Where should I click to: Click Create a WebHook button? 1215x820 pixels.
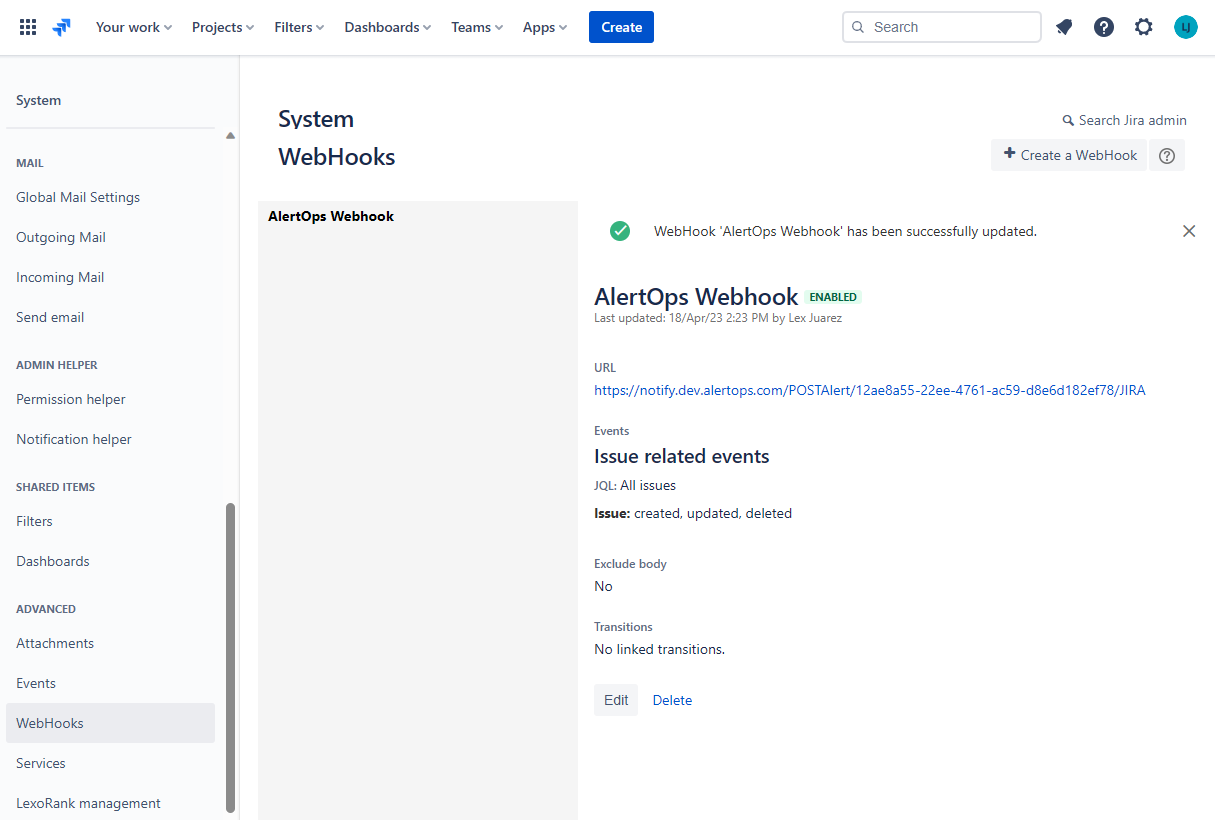1069,155
